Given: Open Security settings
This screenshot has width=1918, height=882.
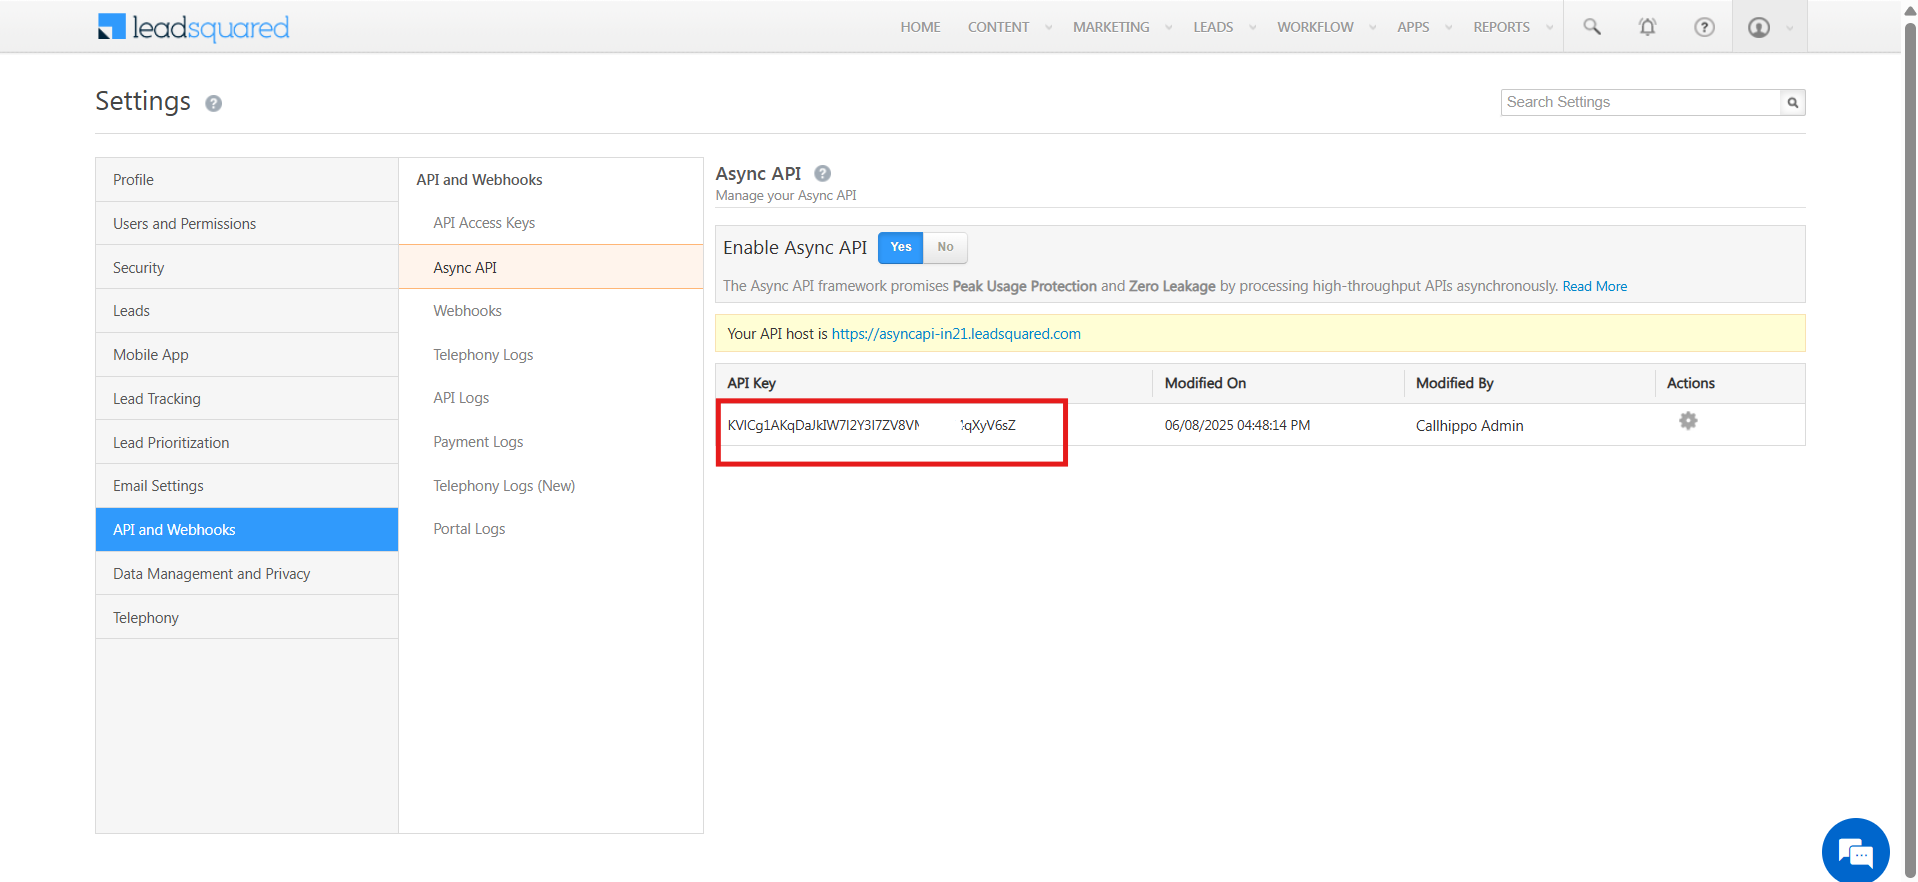Looking at the screenshot, I should [x=247, y=267].
